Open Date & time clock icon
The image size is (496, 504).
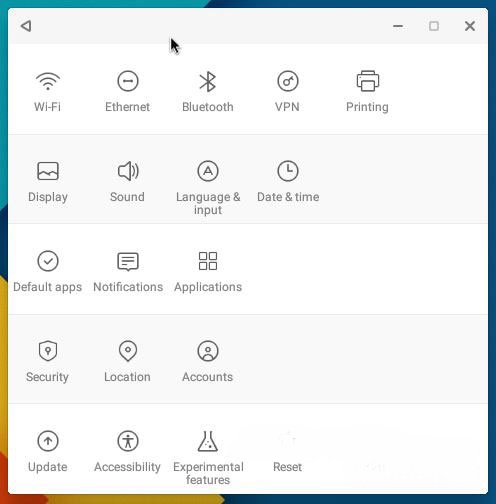[x=288, y=171]
